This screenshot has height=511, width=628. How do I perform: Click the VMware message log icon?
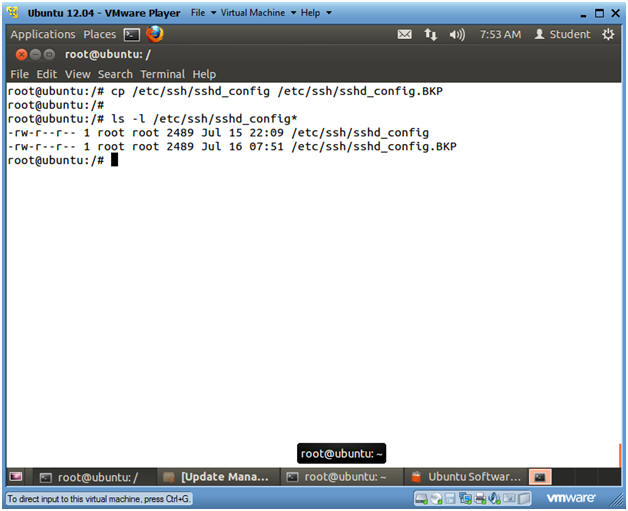[x=523, y=499]
